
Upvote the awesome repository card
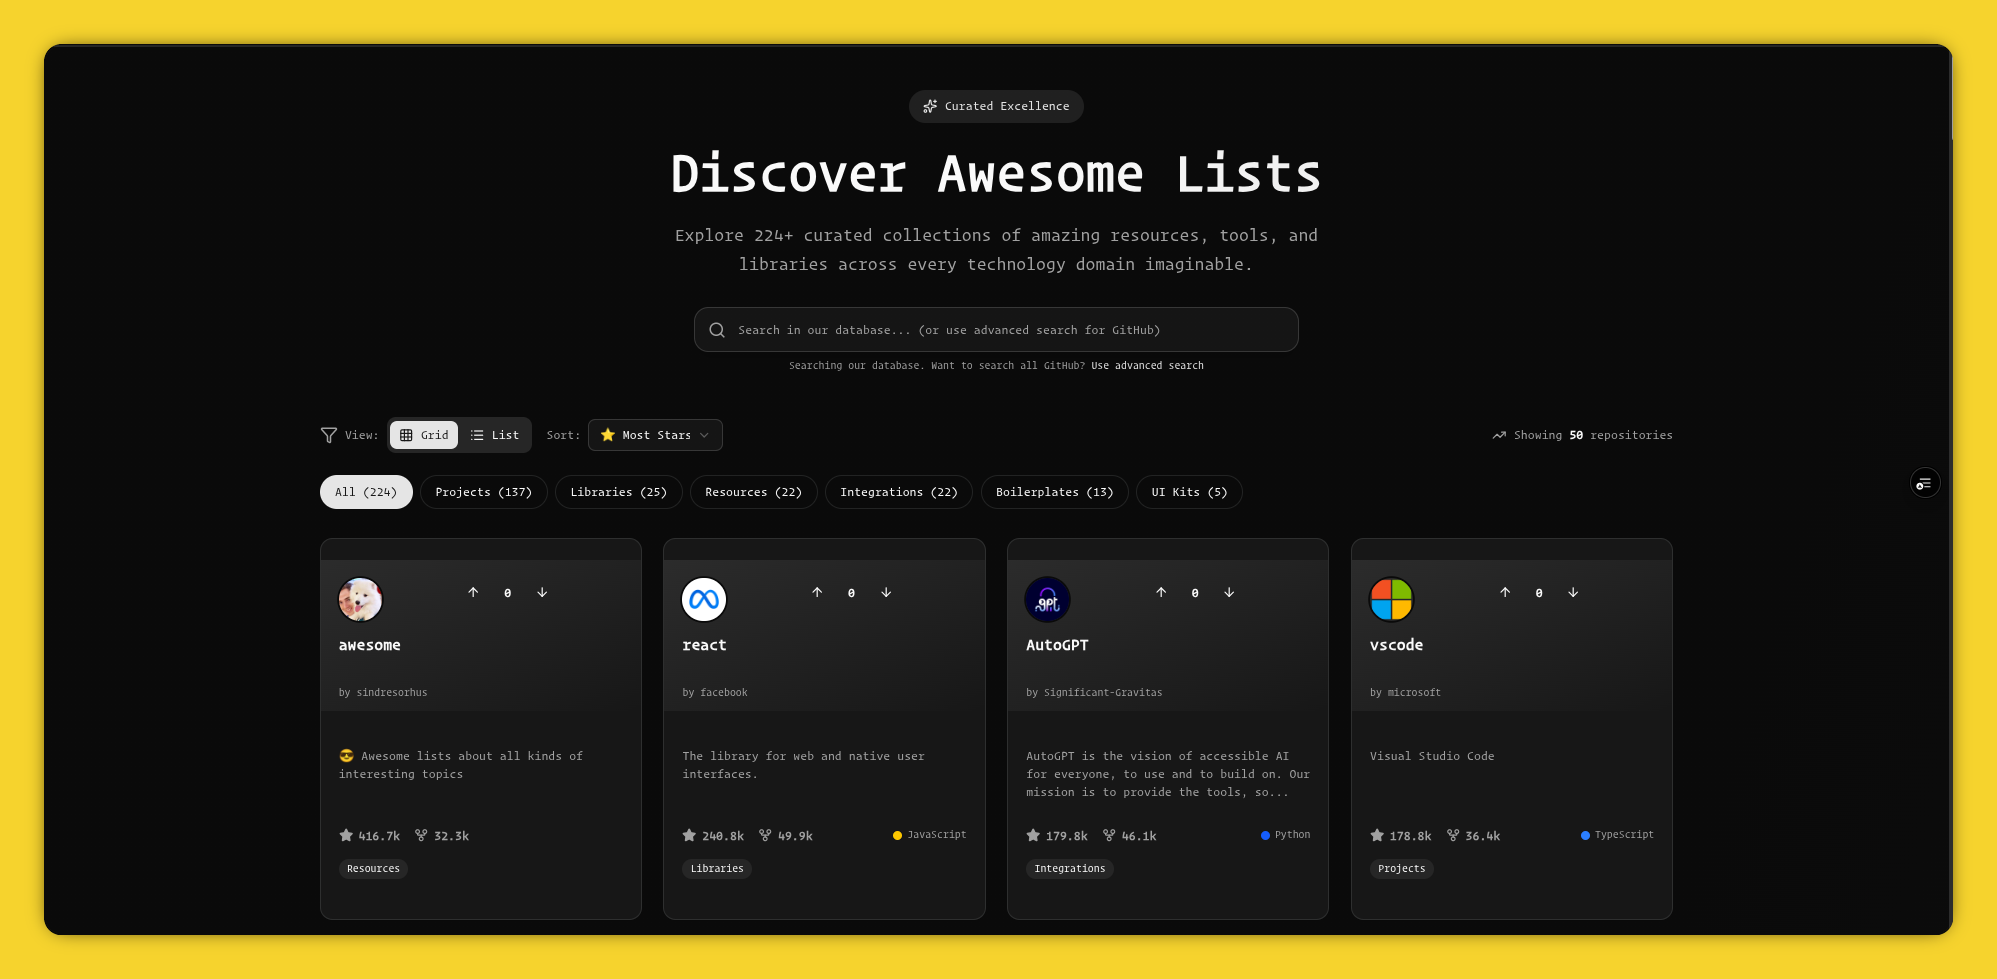pos(473,593)
